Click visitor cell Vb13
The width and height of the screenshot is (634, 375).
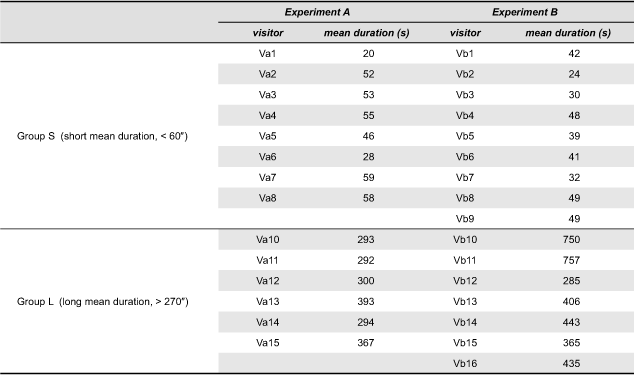pyautogui.click(x=465, y=301)
